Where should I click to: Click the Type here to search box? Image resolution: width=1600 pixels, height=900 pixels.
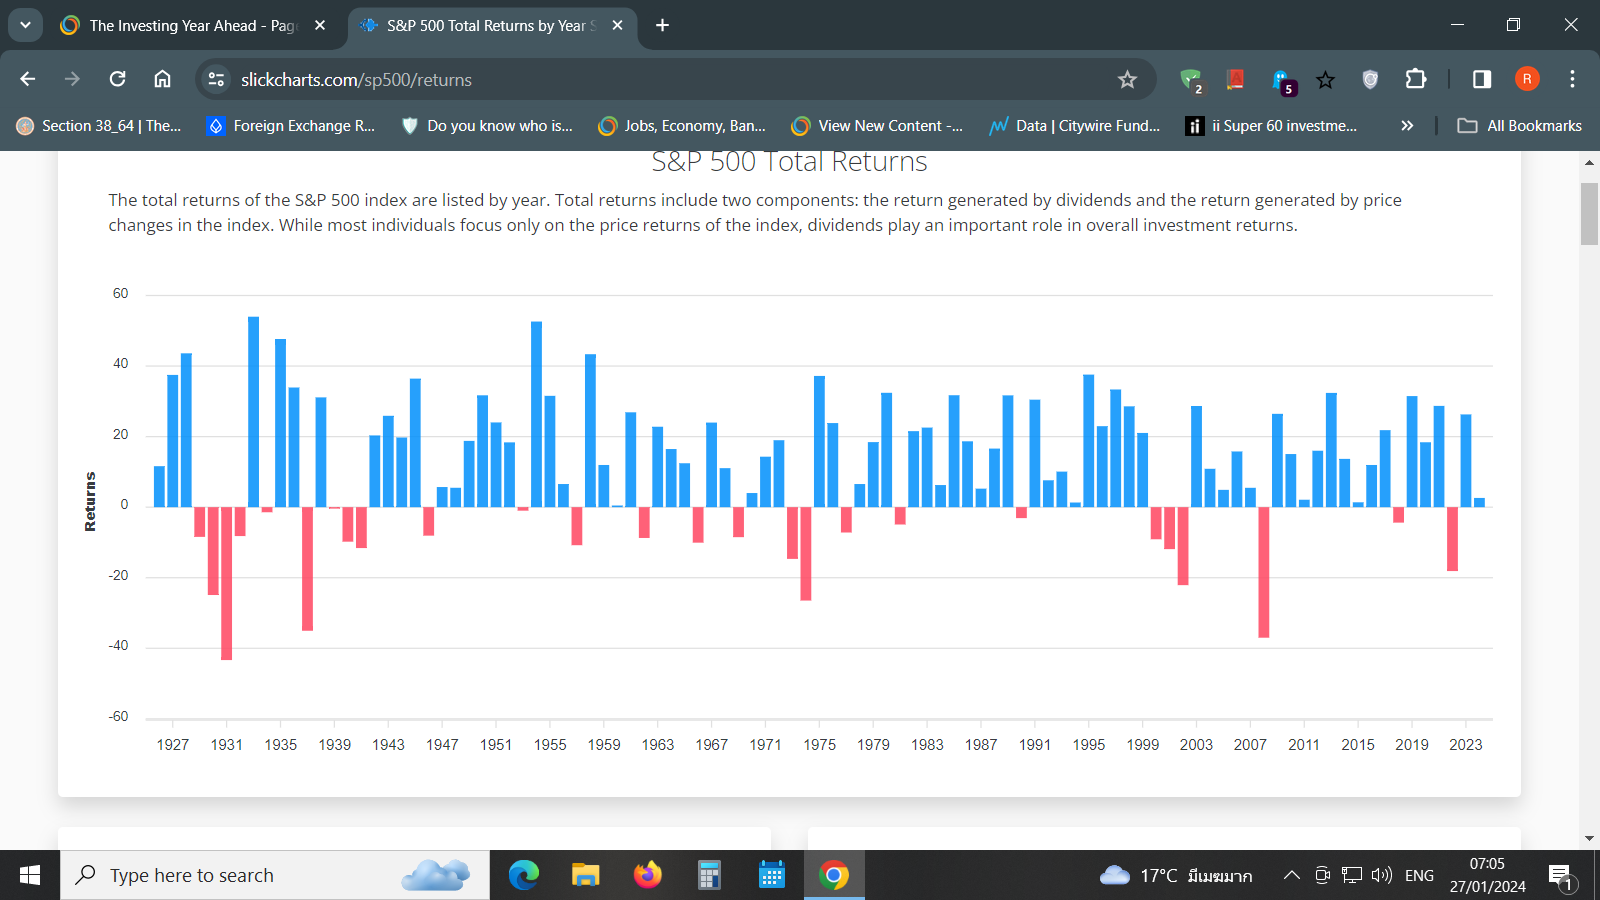click(x=275, y=876)
